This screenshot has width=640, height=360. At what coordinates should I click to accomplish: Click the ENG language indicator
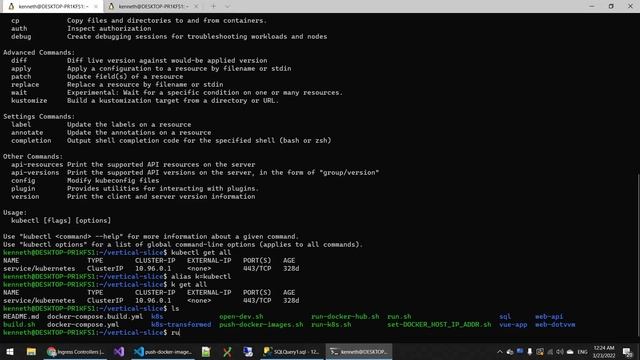(x=582, y=352)
